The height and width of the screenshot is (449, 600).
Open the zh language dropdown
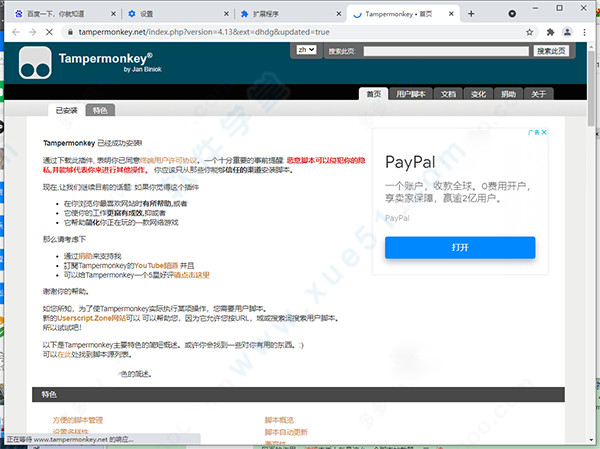[x=306, y=50]
